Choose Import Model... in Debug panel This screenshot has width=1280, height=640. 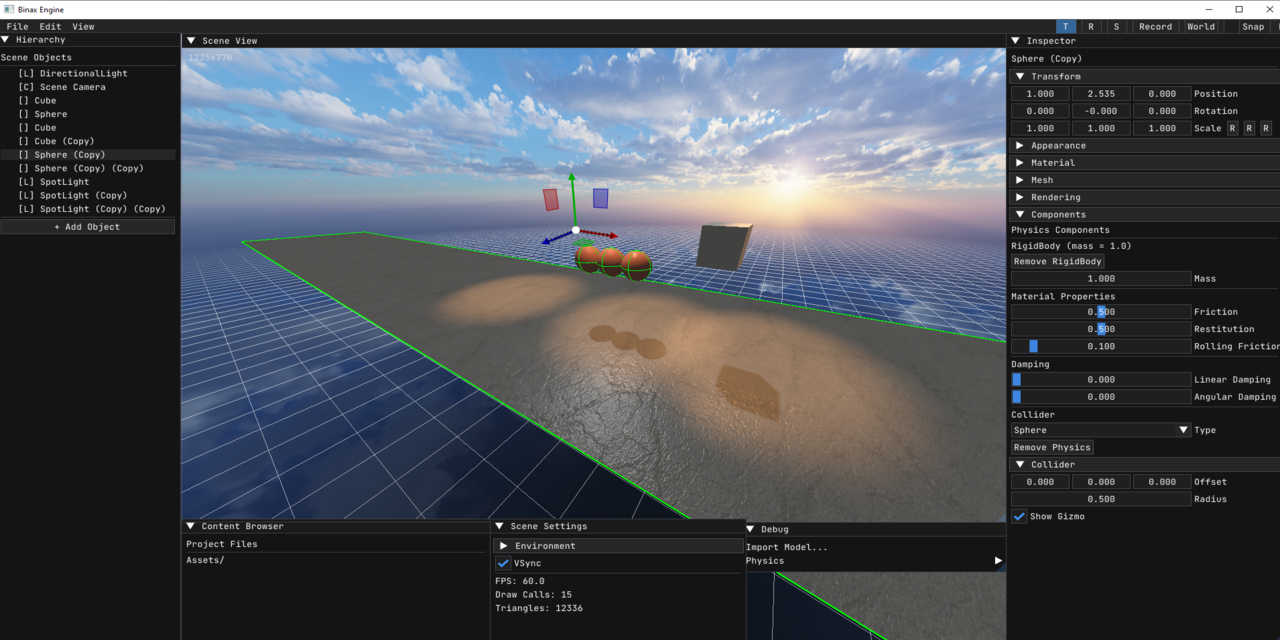(x=787, y=547)
